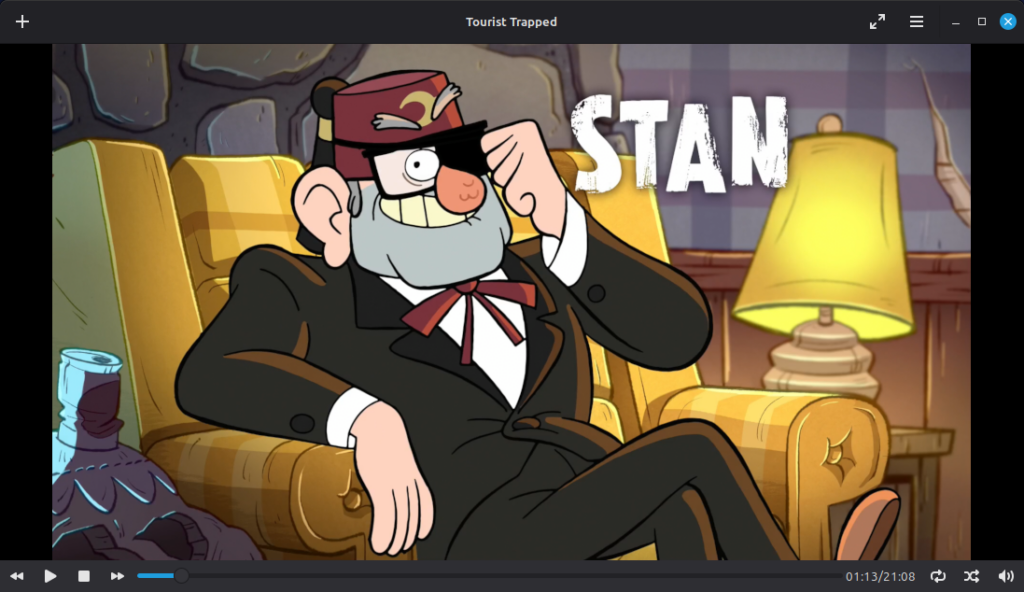Open the hamburger main menu
This screenshot has width=1024, height=592.
916,22
